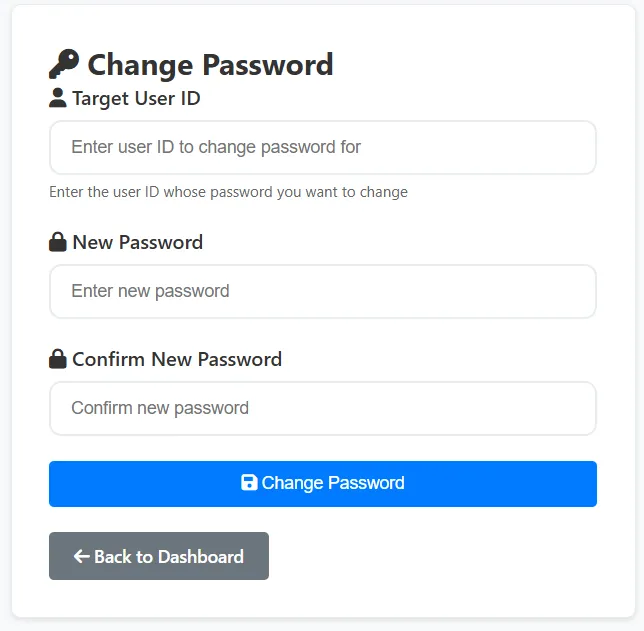Go back using the Back to Dashboard button

point(159,557)
